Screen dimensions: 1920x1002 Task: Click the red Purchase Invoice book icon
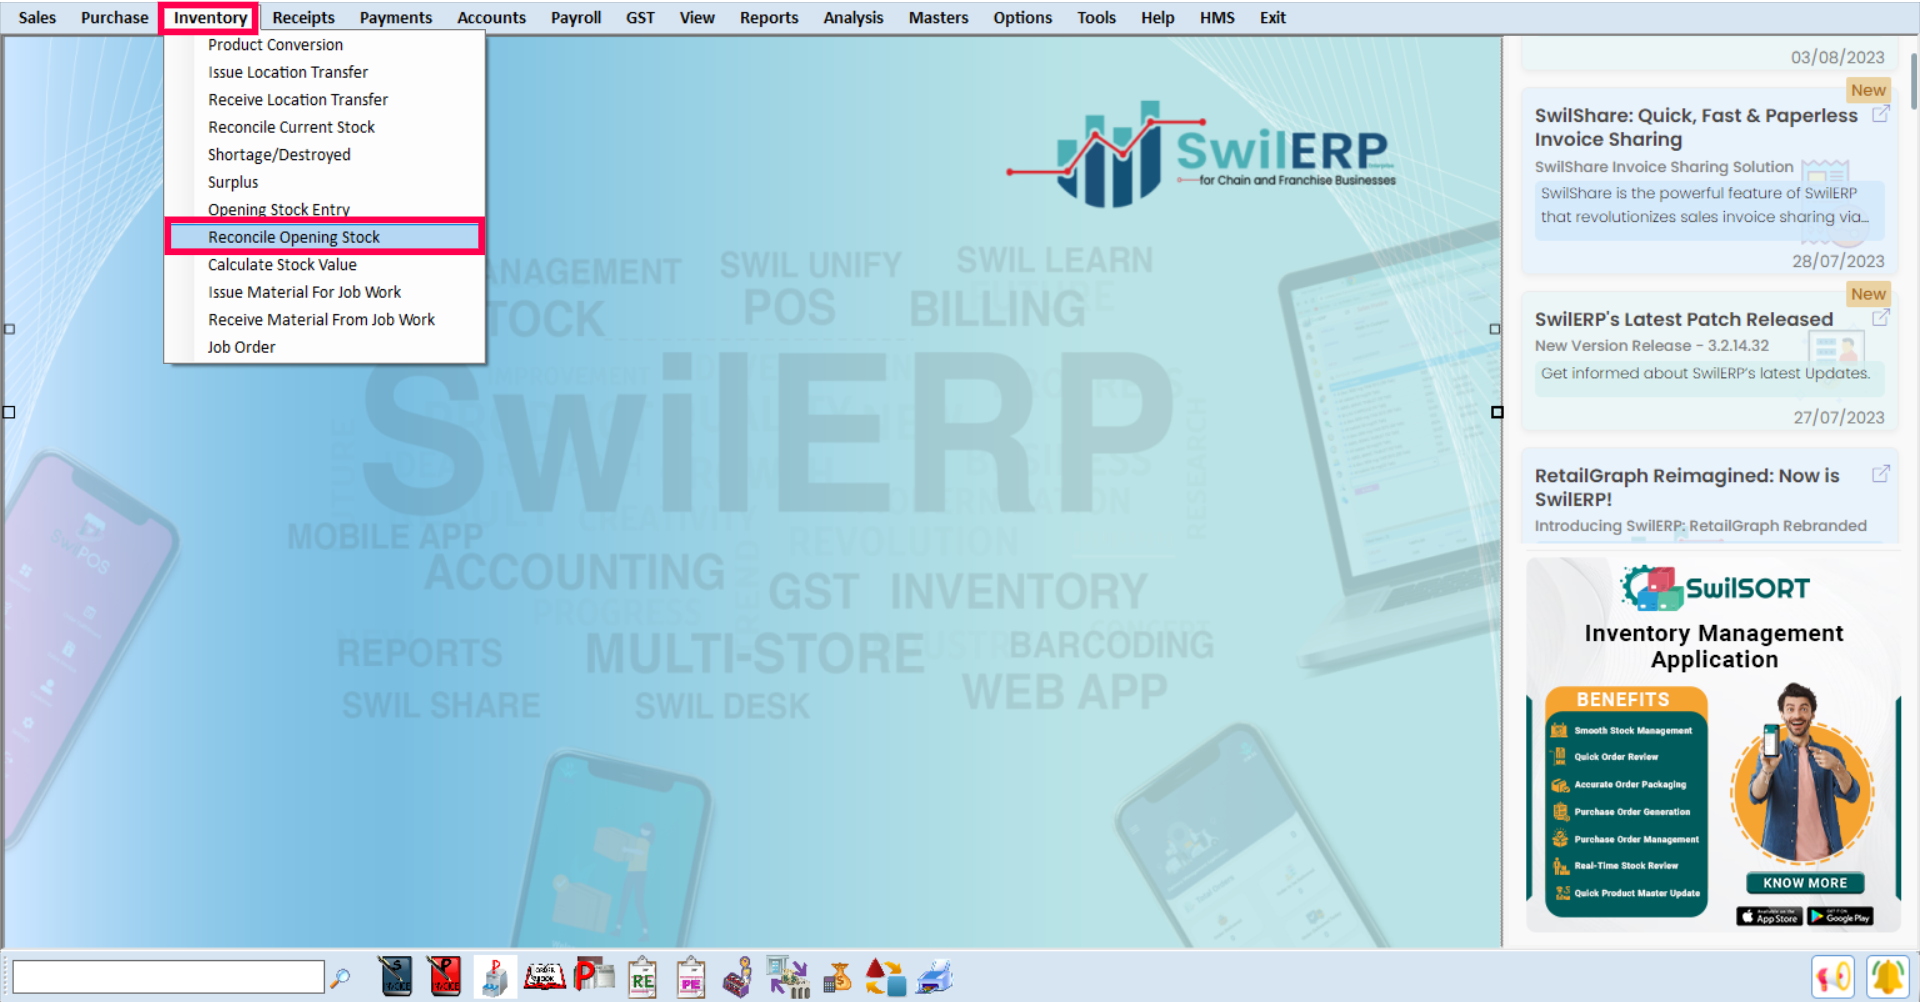click(x=444, y=977)
